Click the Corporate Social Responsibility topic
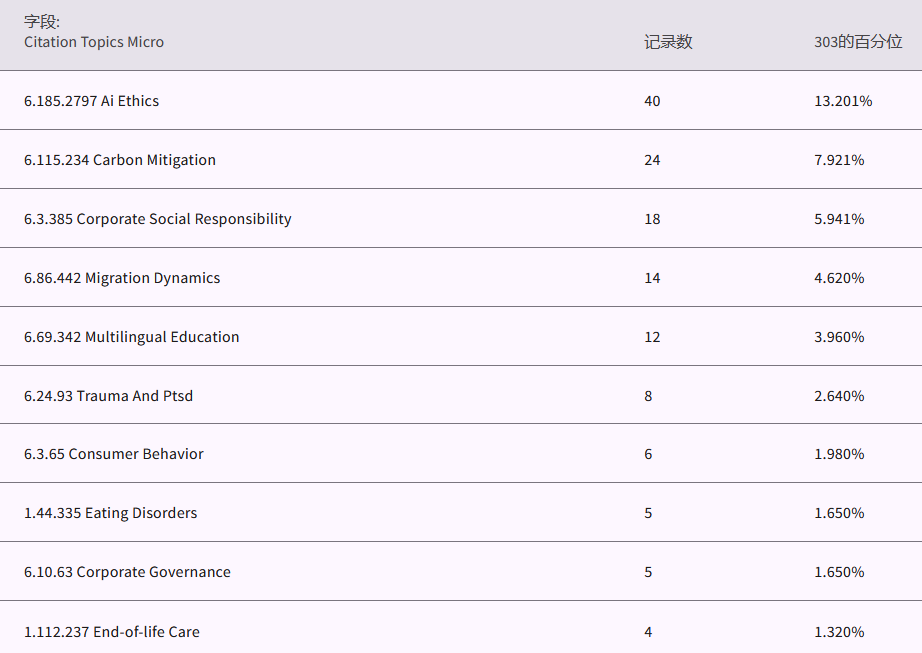The width and height of the screenshot is (922, 653). [158, 219]
